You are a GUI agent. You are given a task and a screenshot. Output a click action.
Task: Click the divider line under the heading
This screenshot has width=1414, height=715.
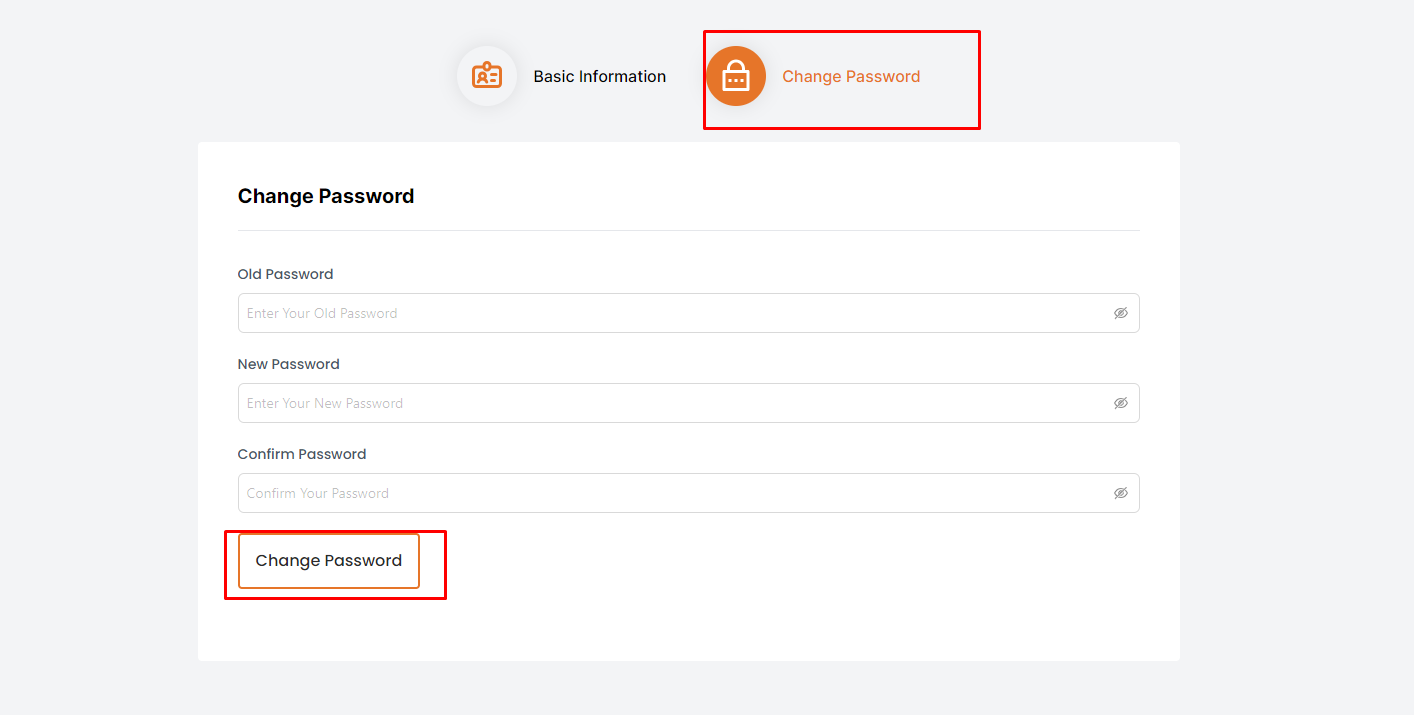(x=688, y=230)
